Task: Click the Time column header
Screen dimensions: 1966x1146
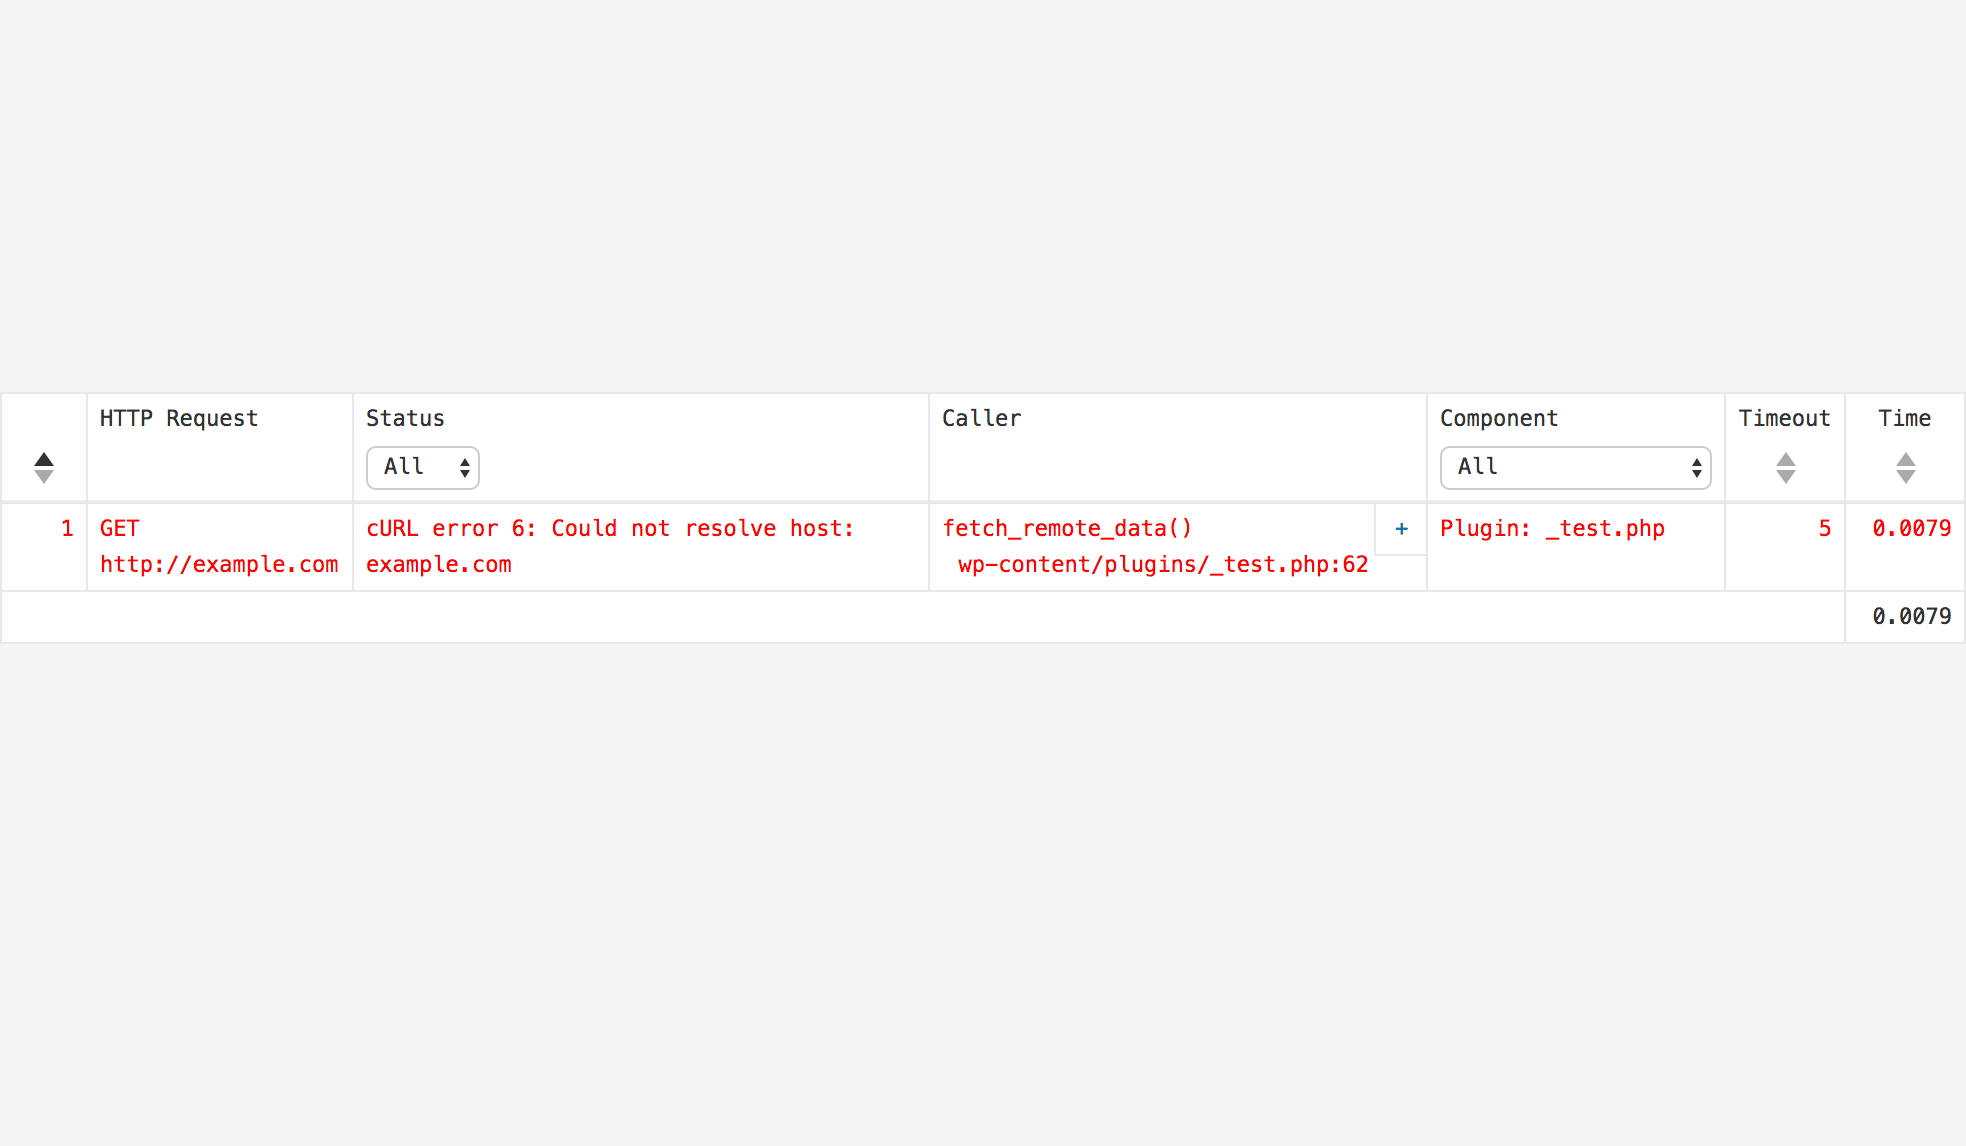Action: coord(1904,418)
